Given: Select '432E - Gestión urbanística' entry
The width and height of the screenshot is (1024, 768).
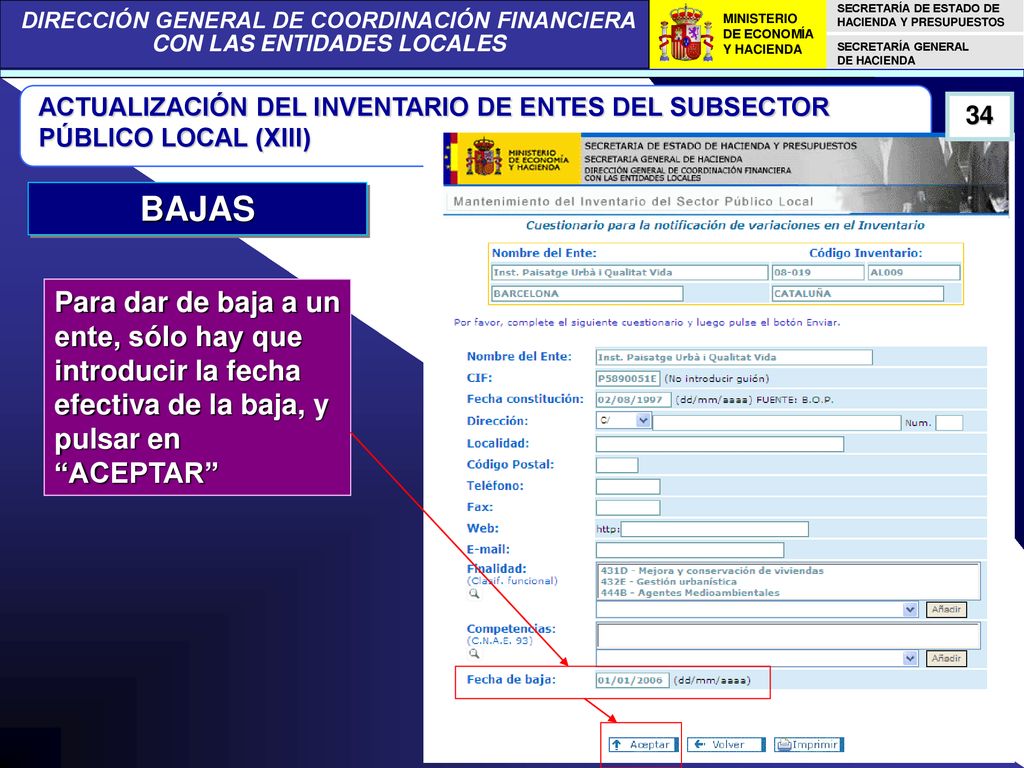Looking at the screenshot, I should (x=669, y=582).
